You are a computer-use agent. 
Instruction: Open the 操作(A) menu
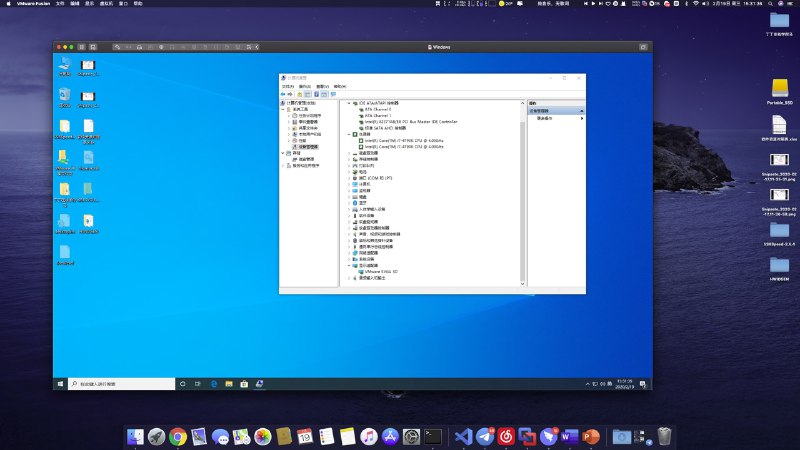(304, 86)
